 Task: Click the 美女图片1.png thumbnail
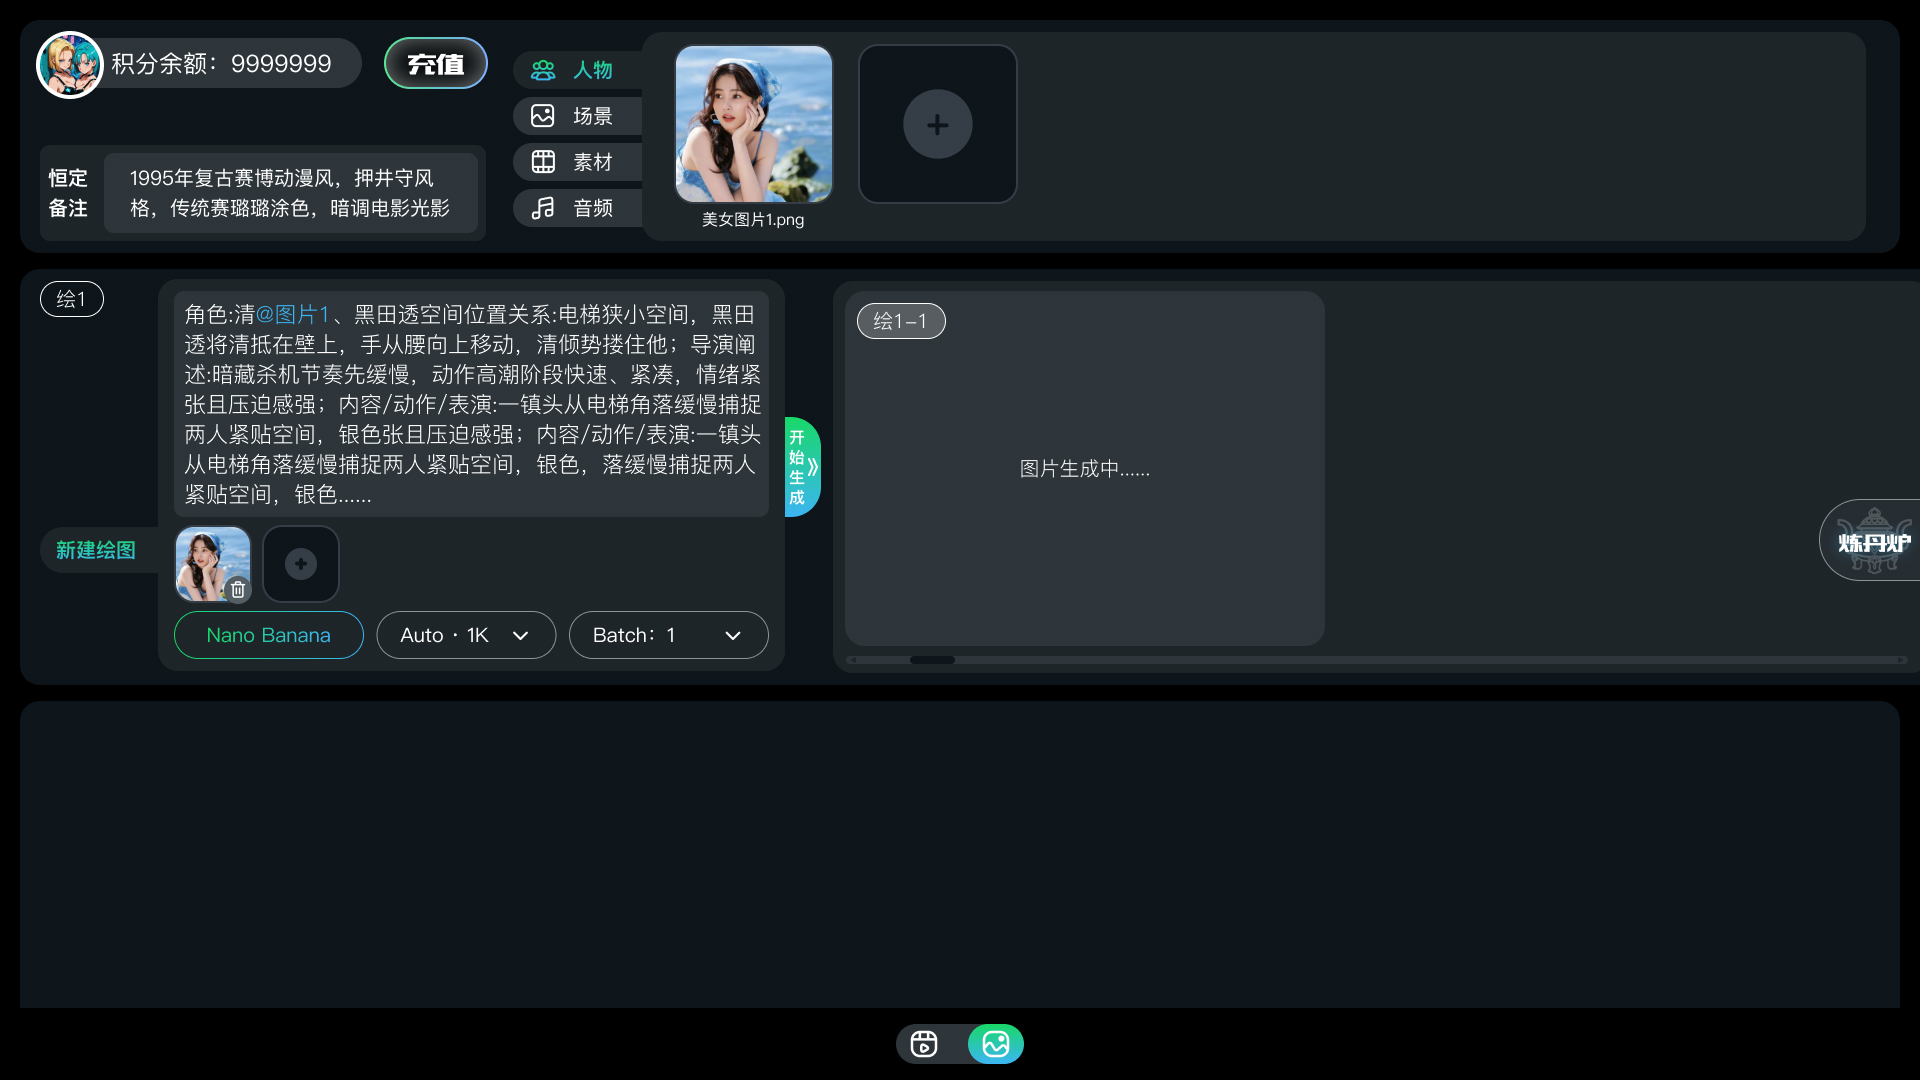pyautogui.click(x=753, y=124)
